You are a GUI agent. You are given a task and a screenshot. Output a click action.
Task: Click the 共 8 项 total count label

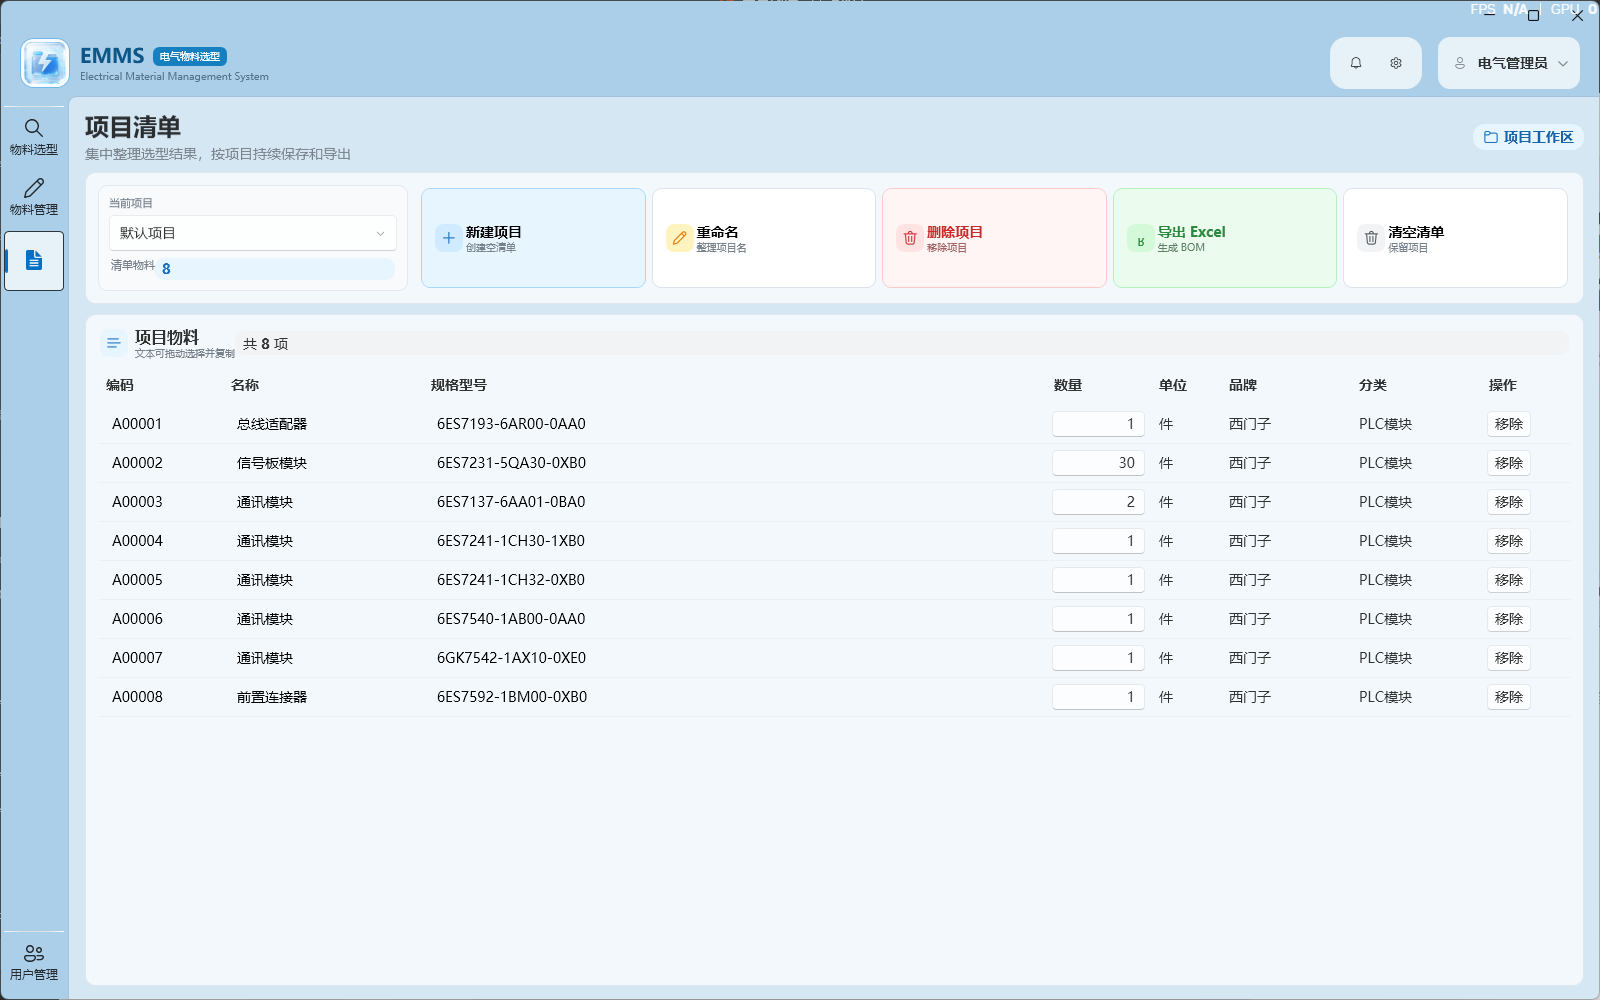click(266, 344)
